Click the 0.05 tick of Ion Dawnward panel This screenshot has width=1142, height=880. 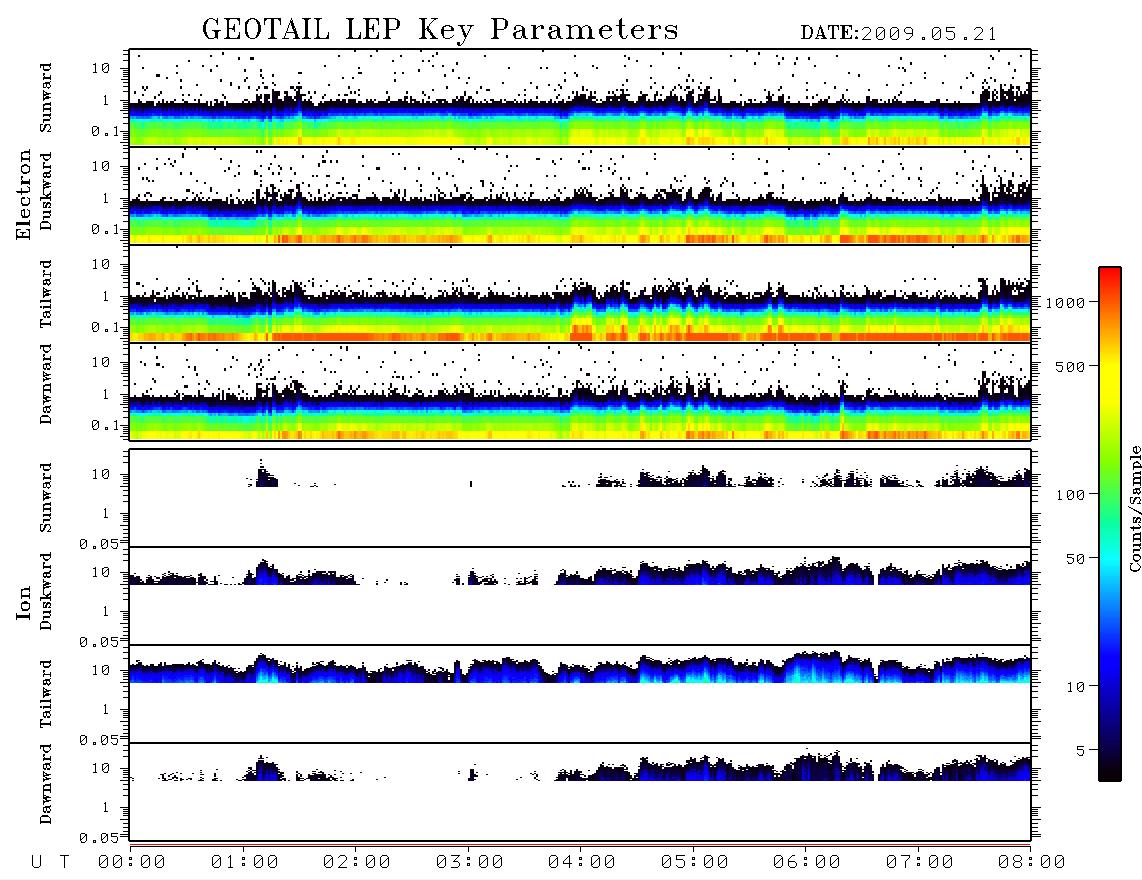pos(98,838)
